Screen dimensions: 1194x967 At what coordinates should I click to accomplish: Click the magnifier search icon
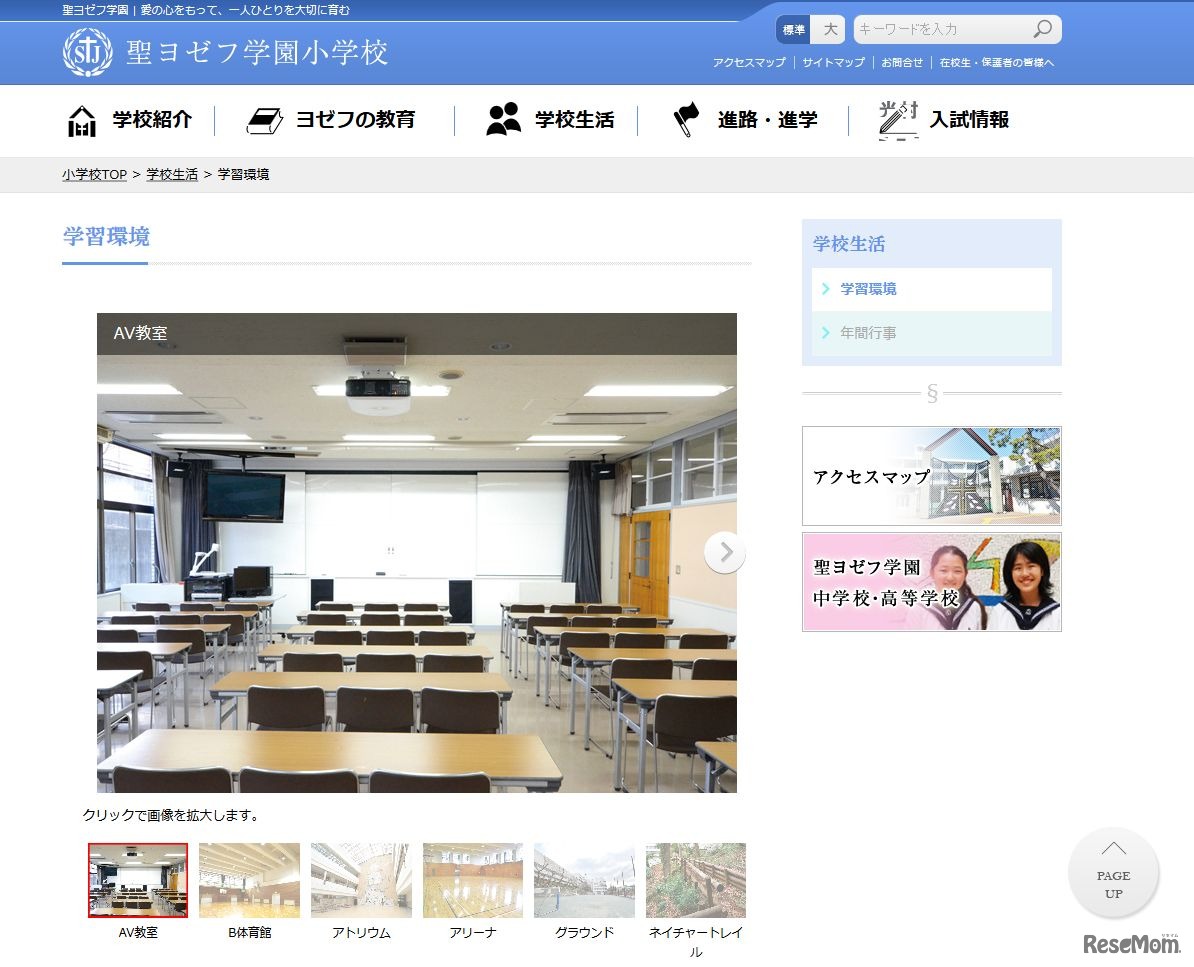click(1042, 29)
